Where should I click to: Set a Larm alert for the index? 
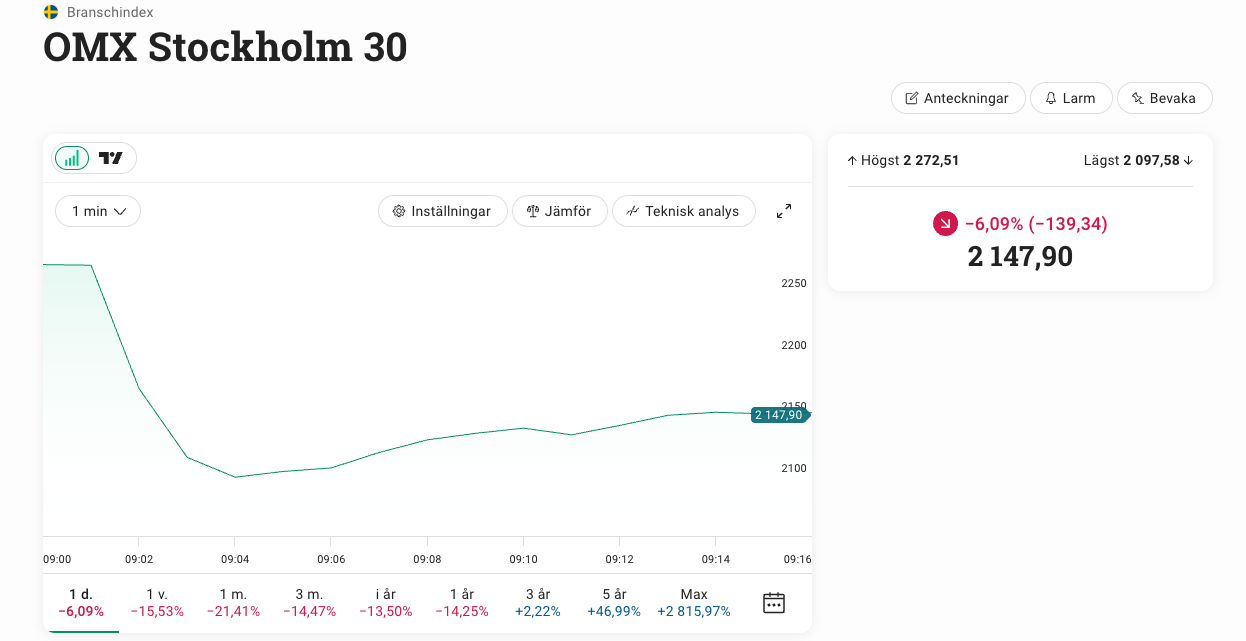tap(1070, 98)
